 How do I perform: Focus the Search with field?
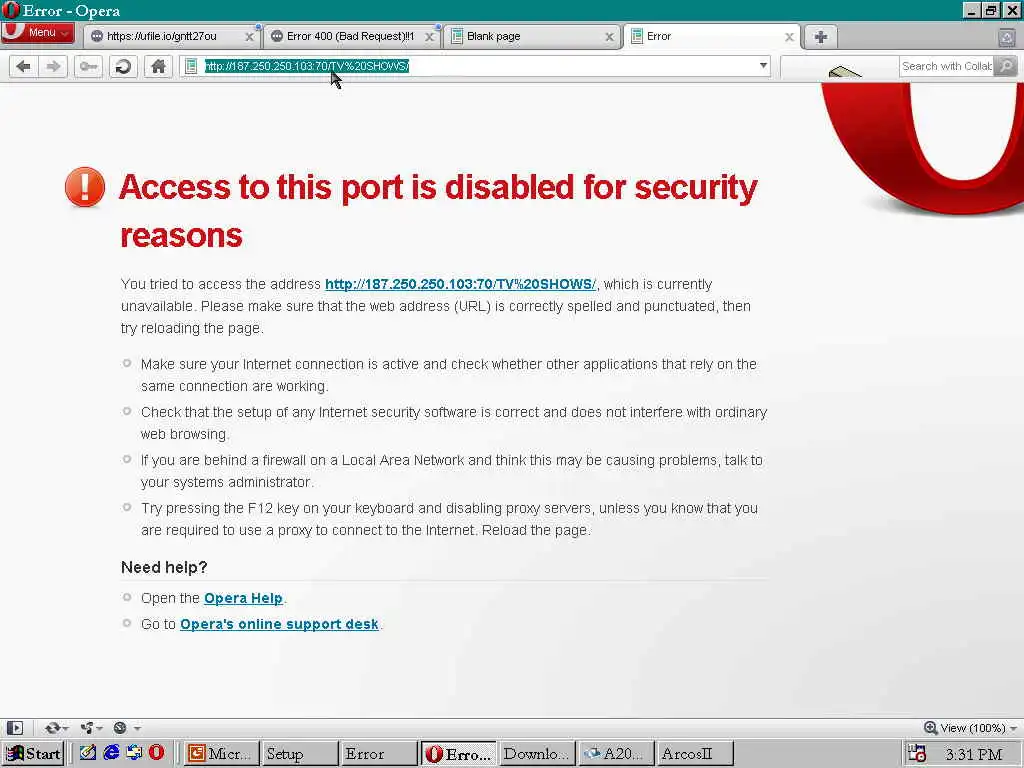coord(946,66)
